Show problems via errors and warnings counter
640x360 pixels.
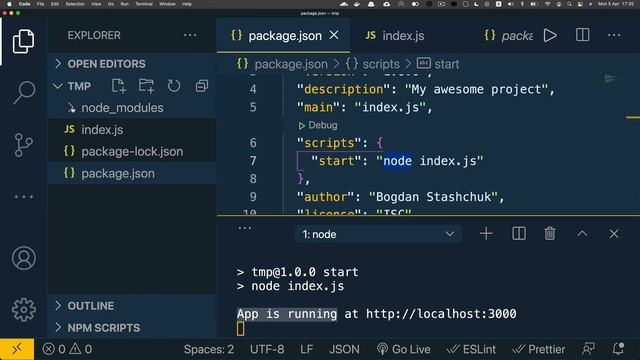67,349
